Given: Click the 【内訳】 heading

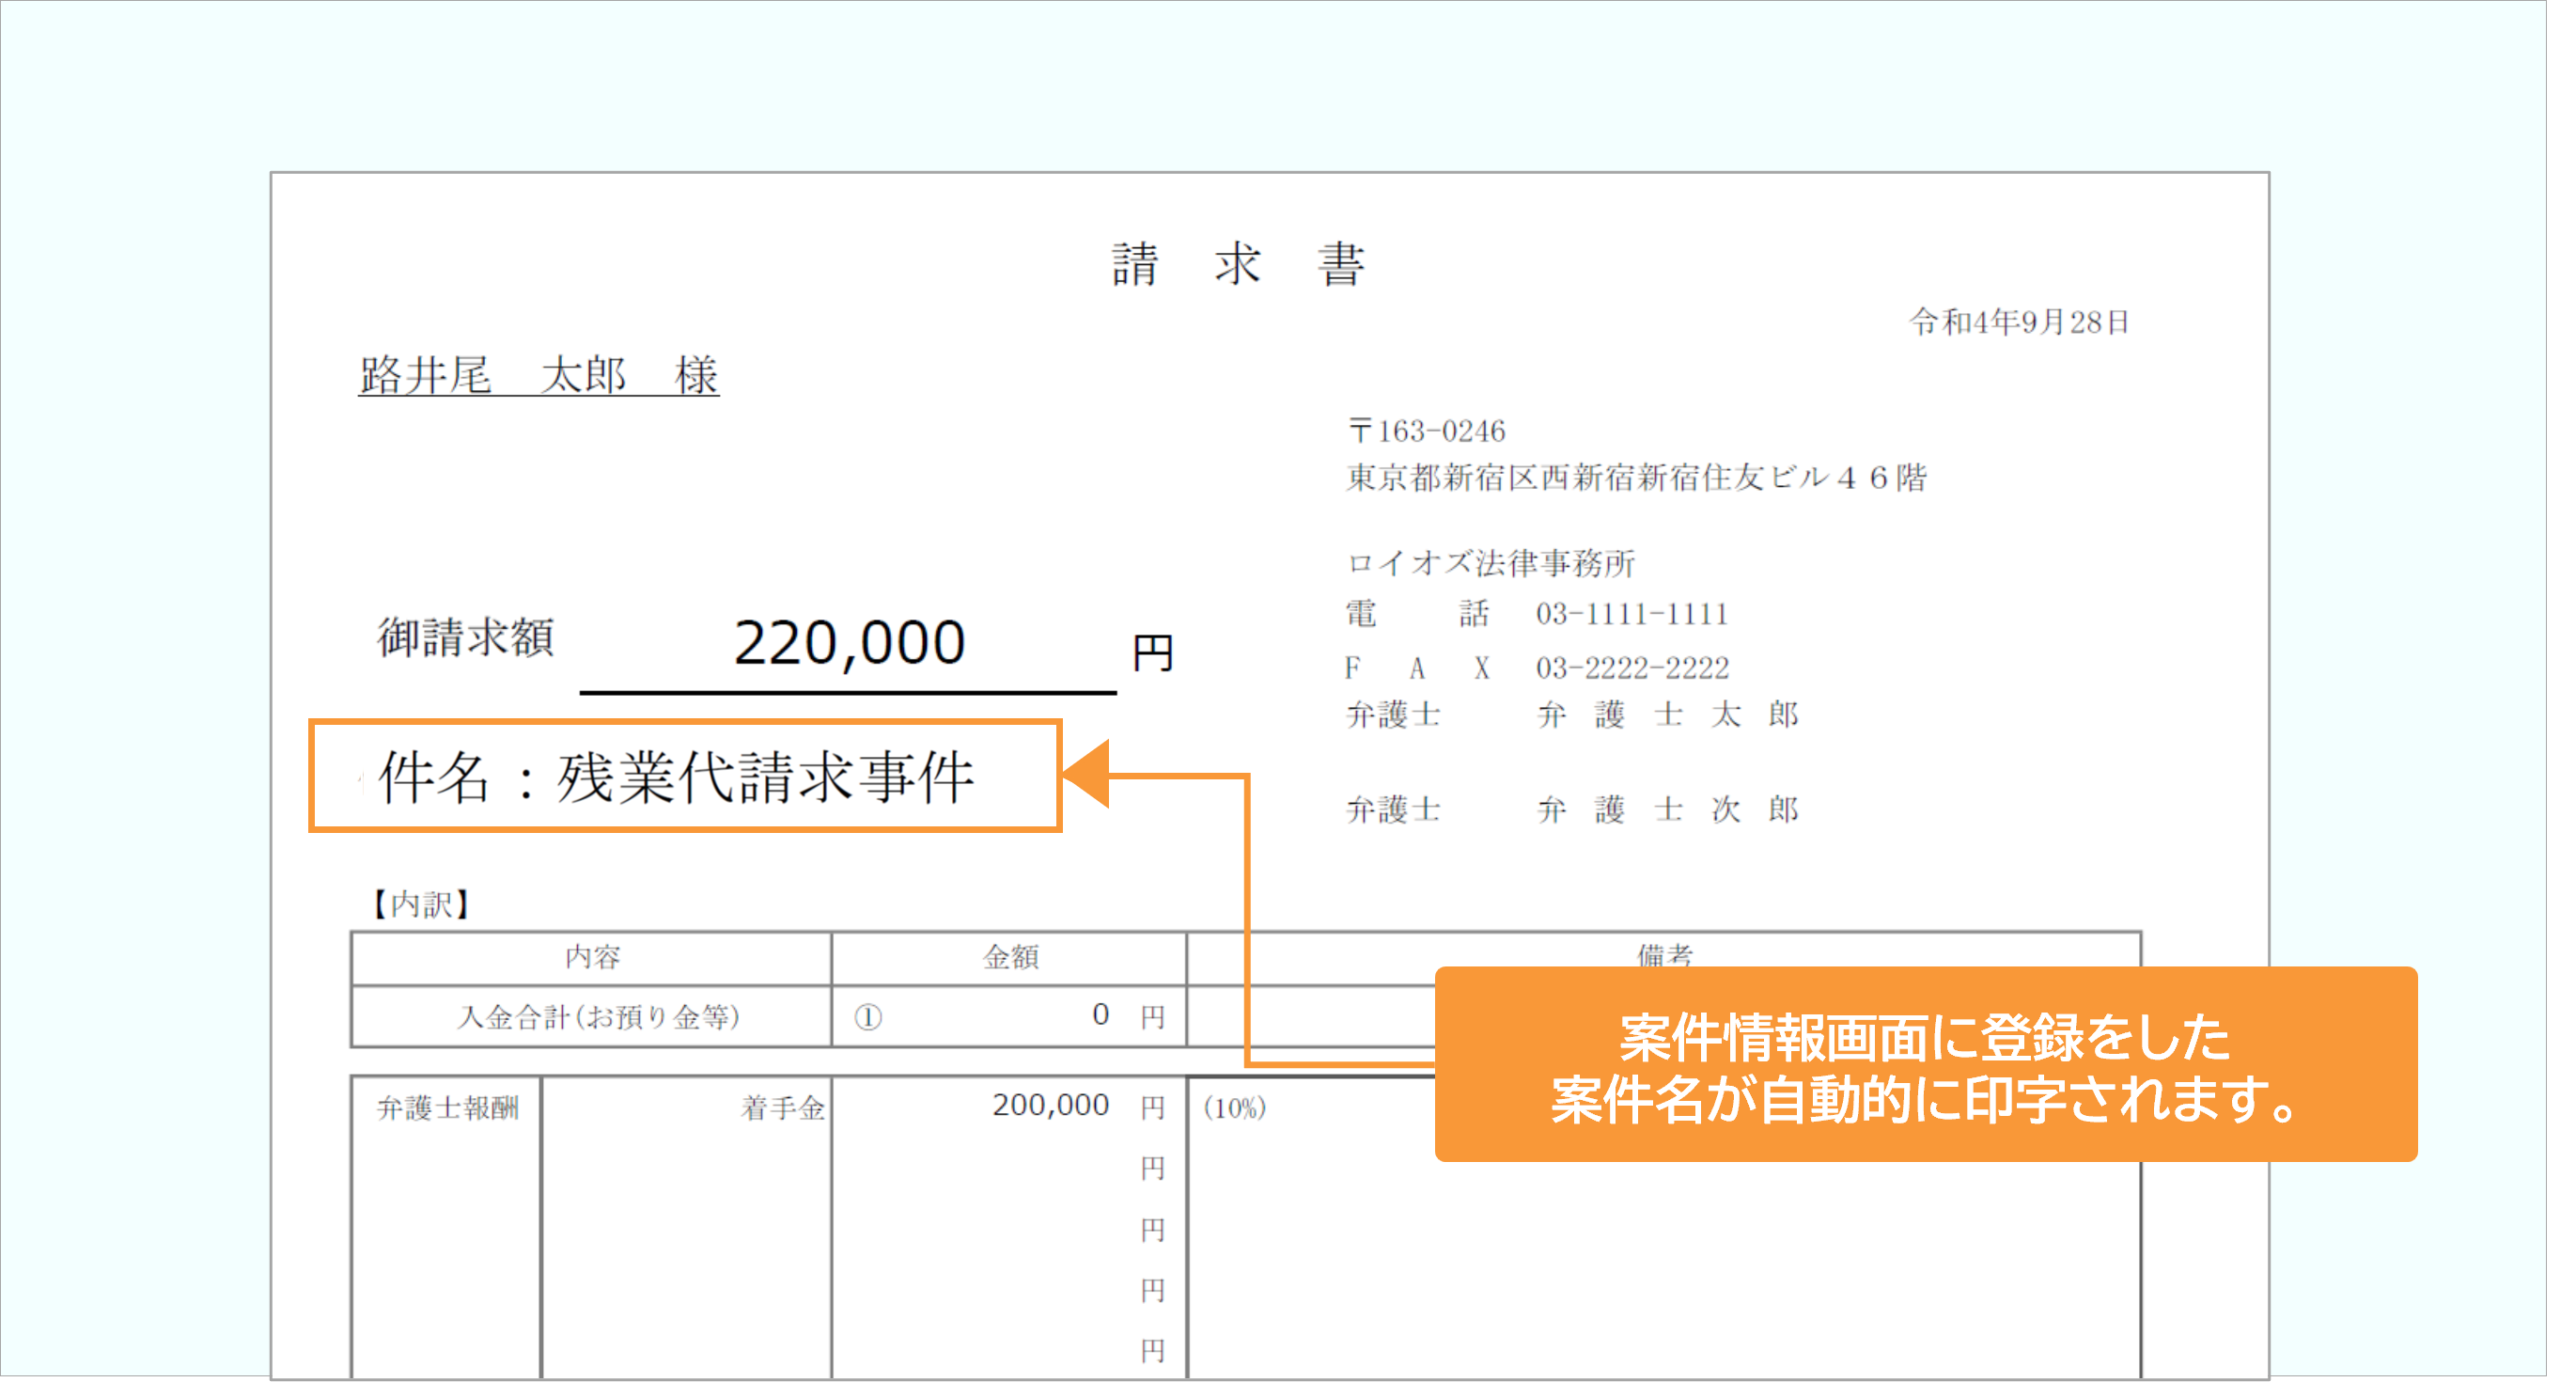Looking at the screenshot, I should 421,904.
